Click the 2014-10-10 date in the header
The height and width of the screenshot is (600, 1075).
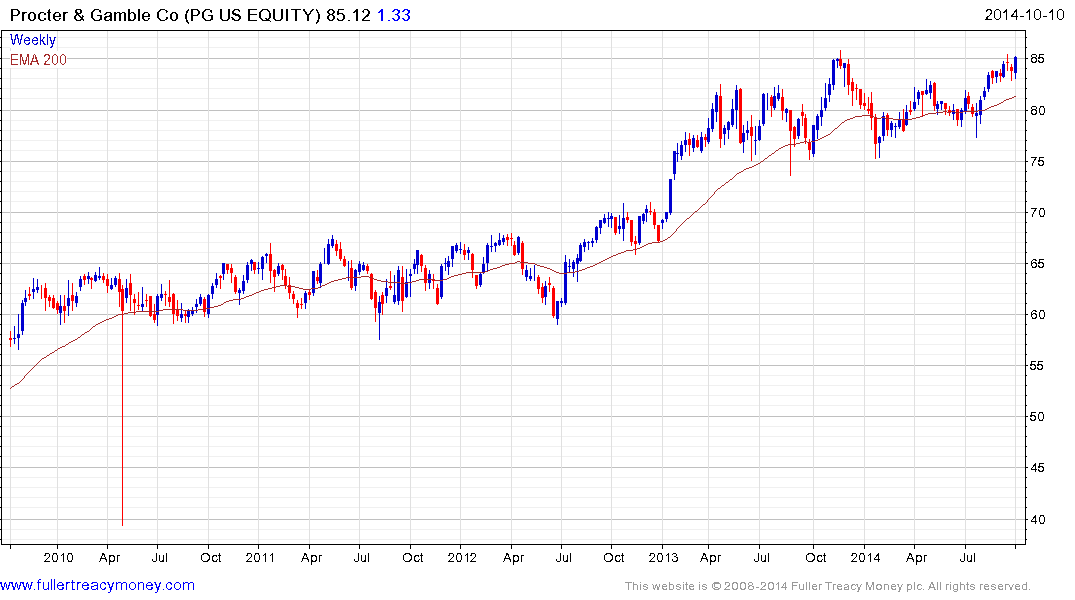pyautogui.click(x=1026, y=15)
